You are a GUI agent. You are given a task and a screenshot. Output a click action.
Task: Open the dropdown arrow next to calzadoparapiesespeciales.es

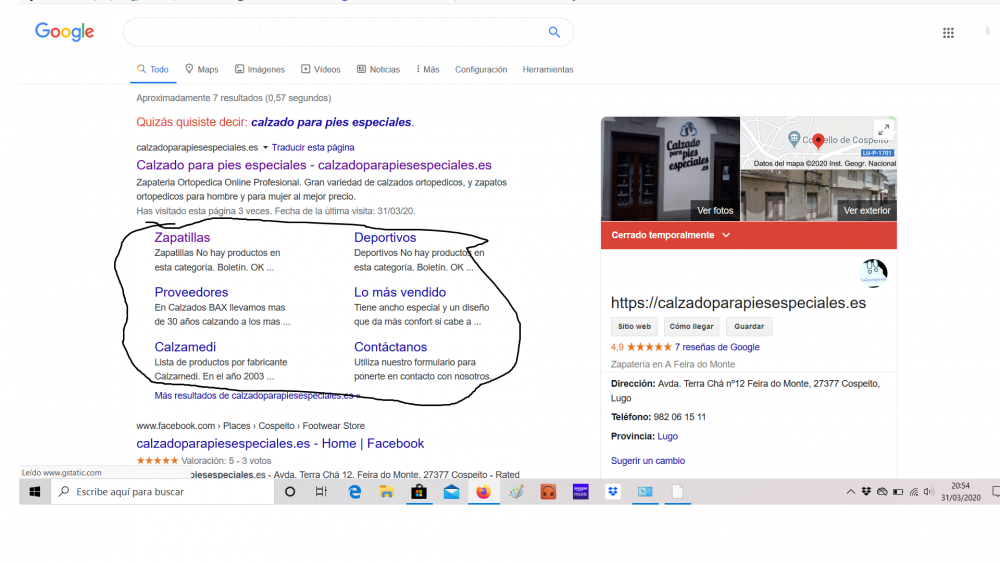[265, 147]
